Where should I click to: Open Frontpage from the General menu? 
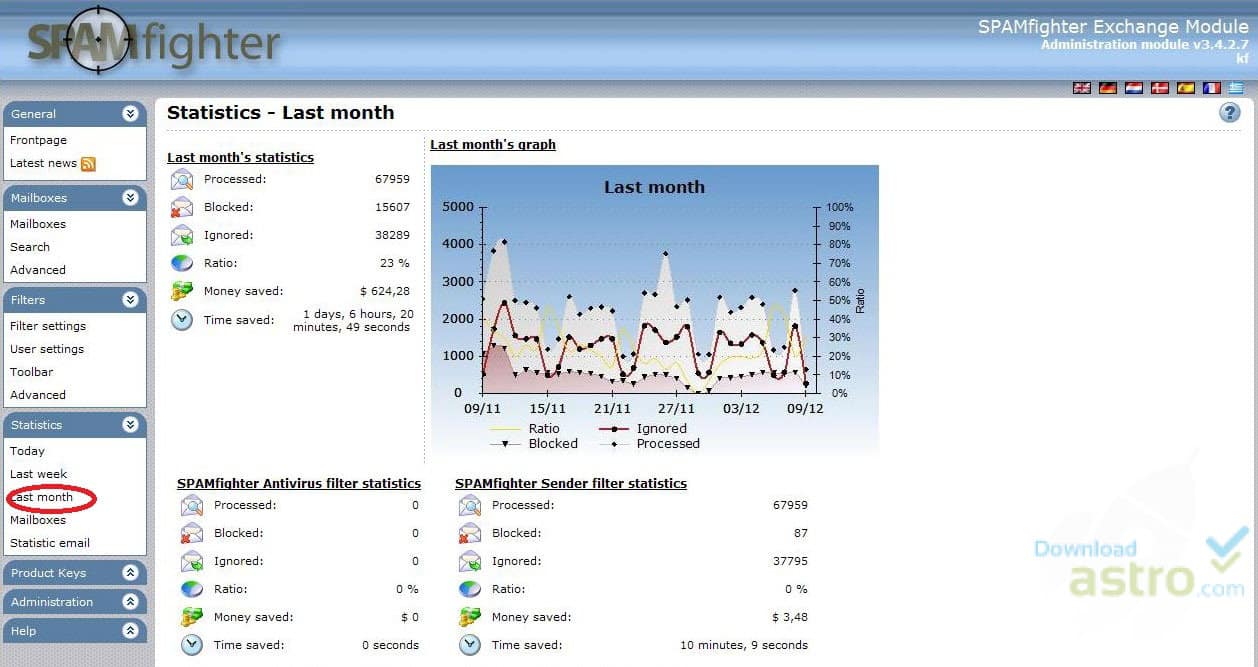(38, 140)
